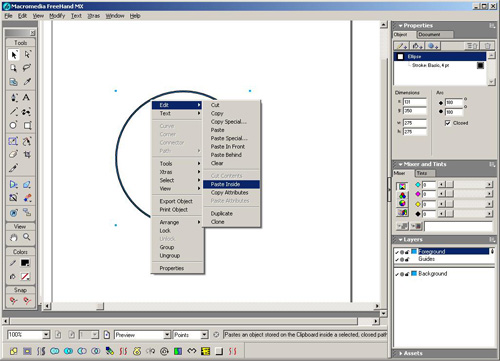The height and width of the screenshot is (361, 500).
Task: Toggle the Closed checkbox
Action: 448,123
